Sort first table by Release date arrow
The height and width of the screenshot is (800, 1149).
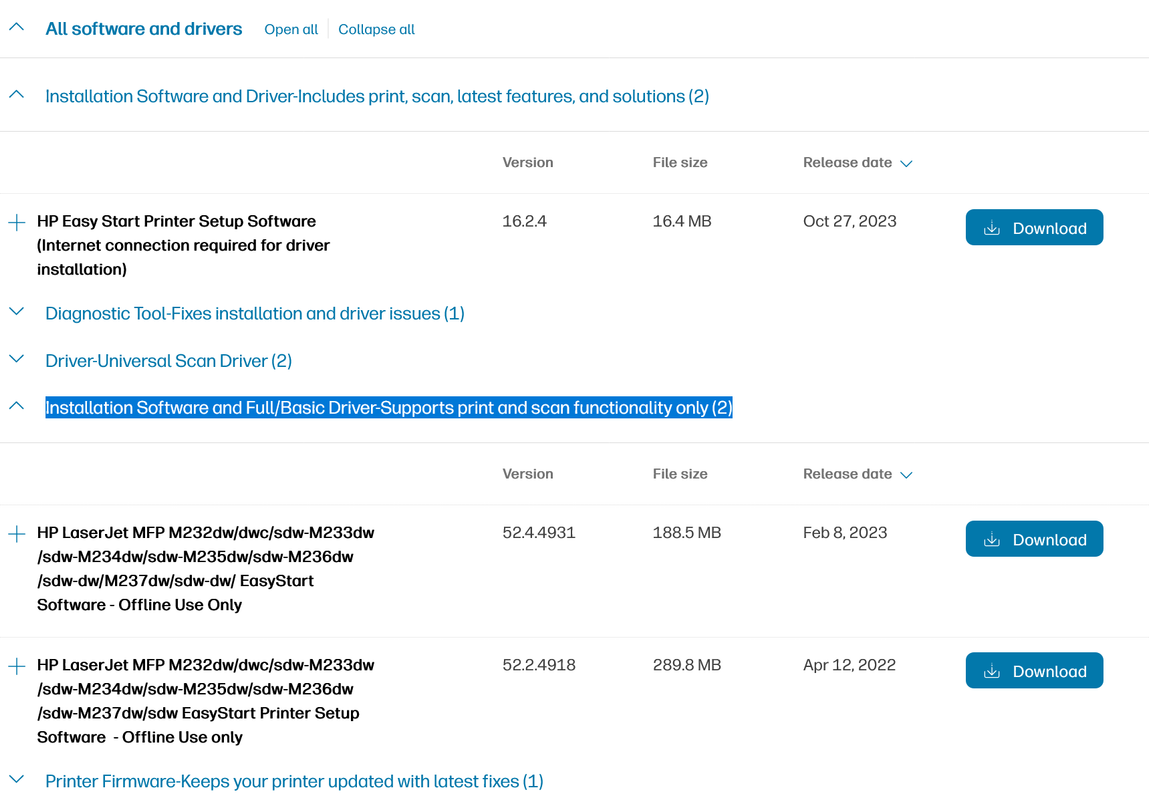[906, 163]
